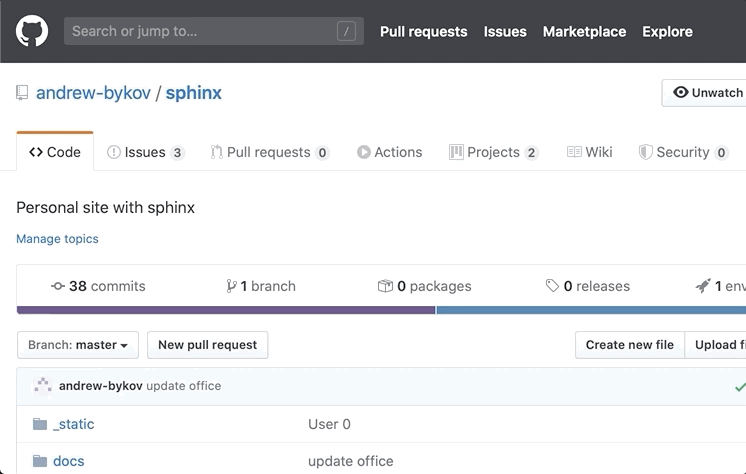This screenshot has width=746, height=474.
Task: Open the andrew-bykov owner link
Action: pos(93,93)
